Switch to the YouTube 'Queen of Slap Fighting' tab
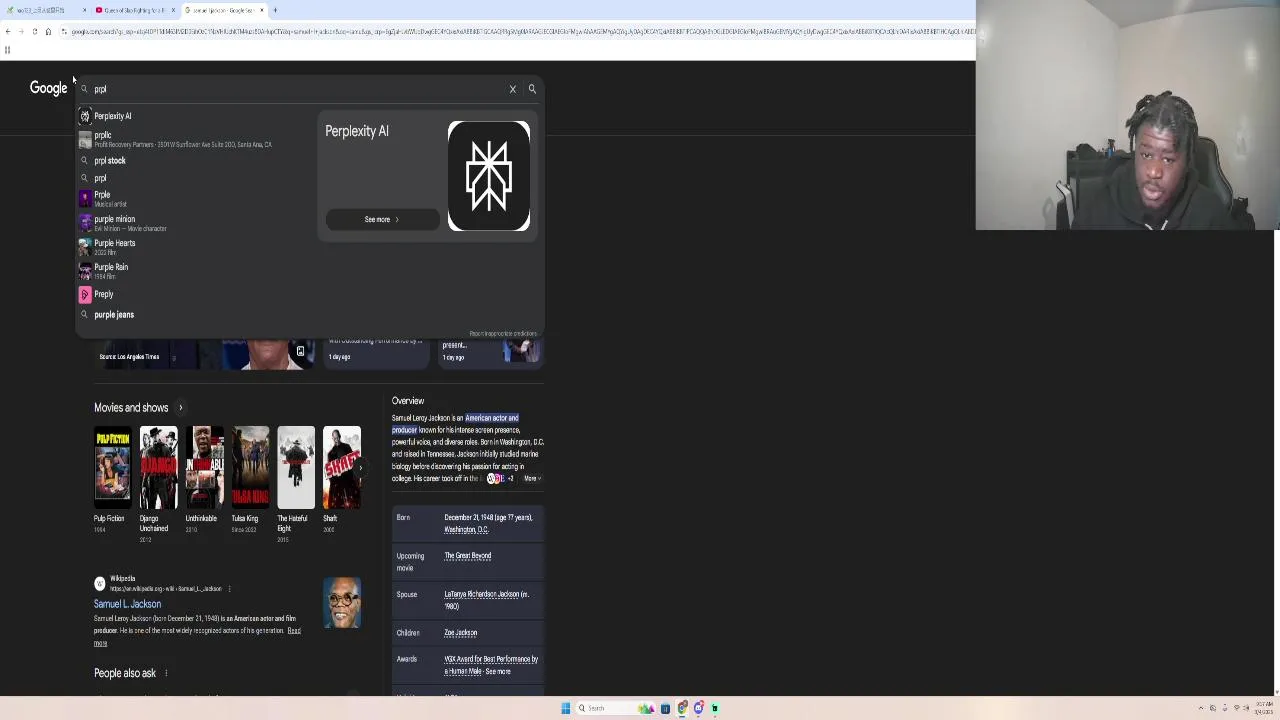This screenshot has height=720, width=1280. tap(135, 10)
